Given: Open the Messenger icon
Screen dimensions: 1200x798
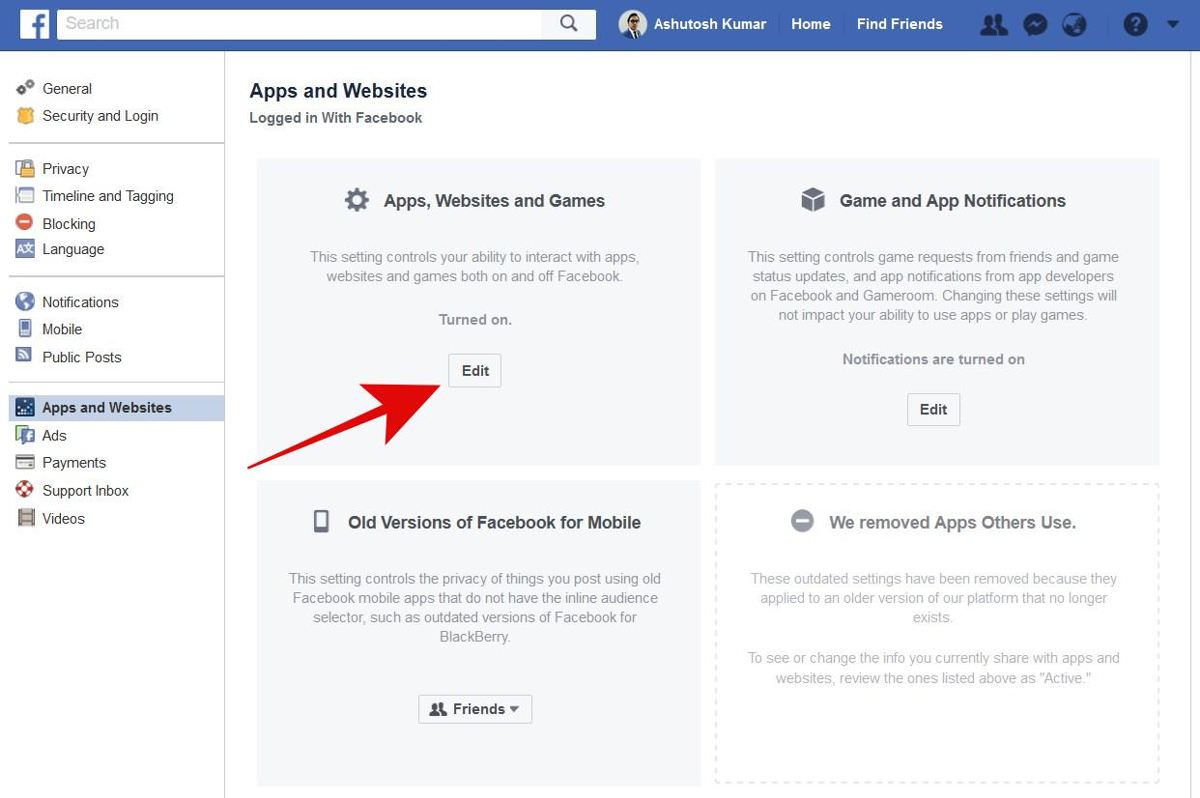Looking at the screenshot, I should pos(1035,24).
